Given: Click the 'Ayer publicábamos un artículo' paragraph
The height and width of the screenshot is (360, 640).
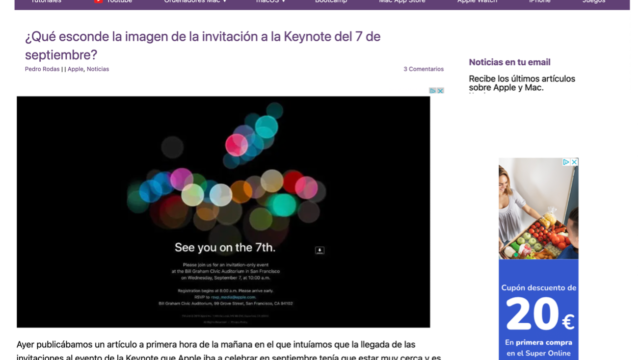Looking at the screenshot, I should coord(229,351).
